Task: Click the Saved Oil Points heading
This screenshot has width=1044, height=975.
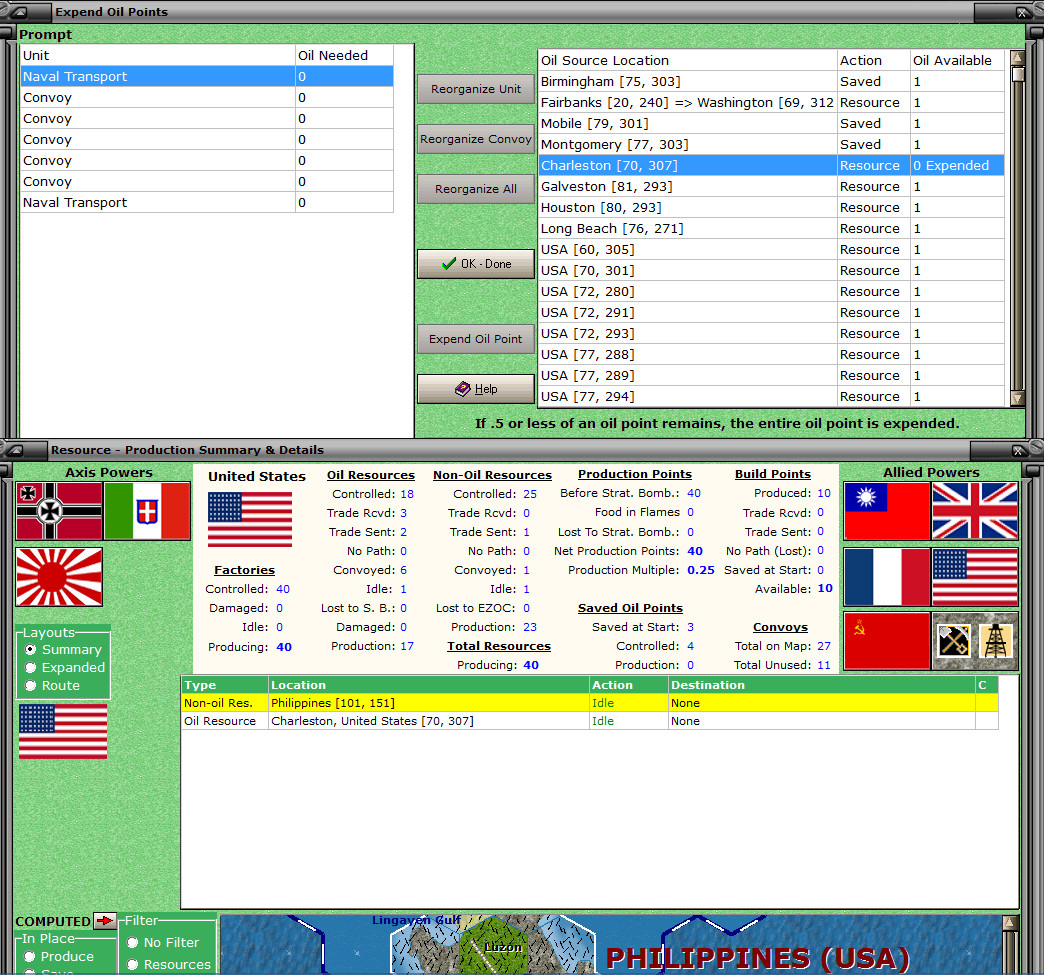Action: pos(630,608)
